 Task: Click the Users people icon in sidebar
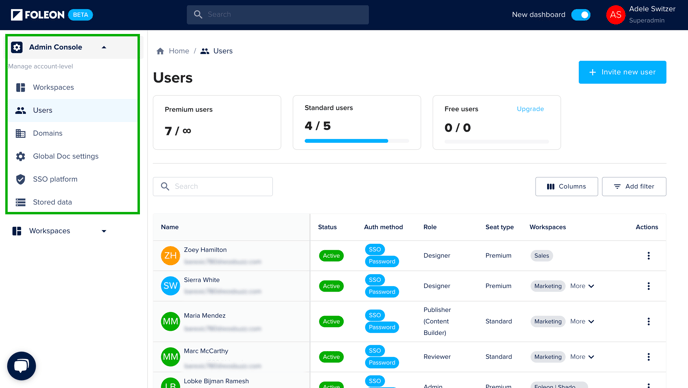(x=21, y=110)
